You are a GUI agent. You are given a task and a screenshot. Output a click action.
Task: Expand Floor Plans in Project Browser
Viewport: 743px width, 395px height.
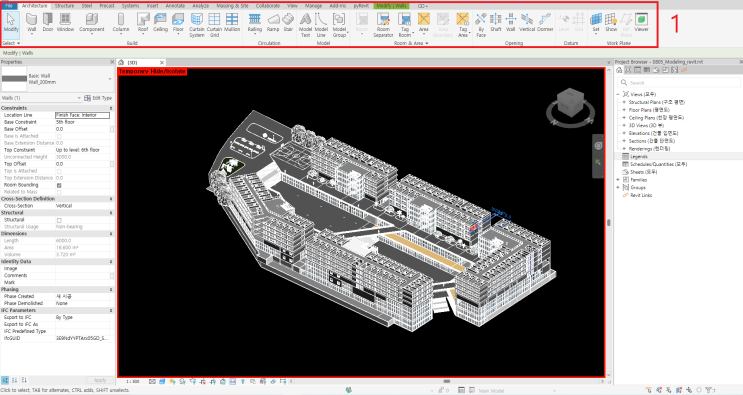point(624,110)
